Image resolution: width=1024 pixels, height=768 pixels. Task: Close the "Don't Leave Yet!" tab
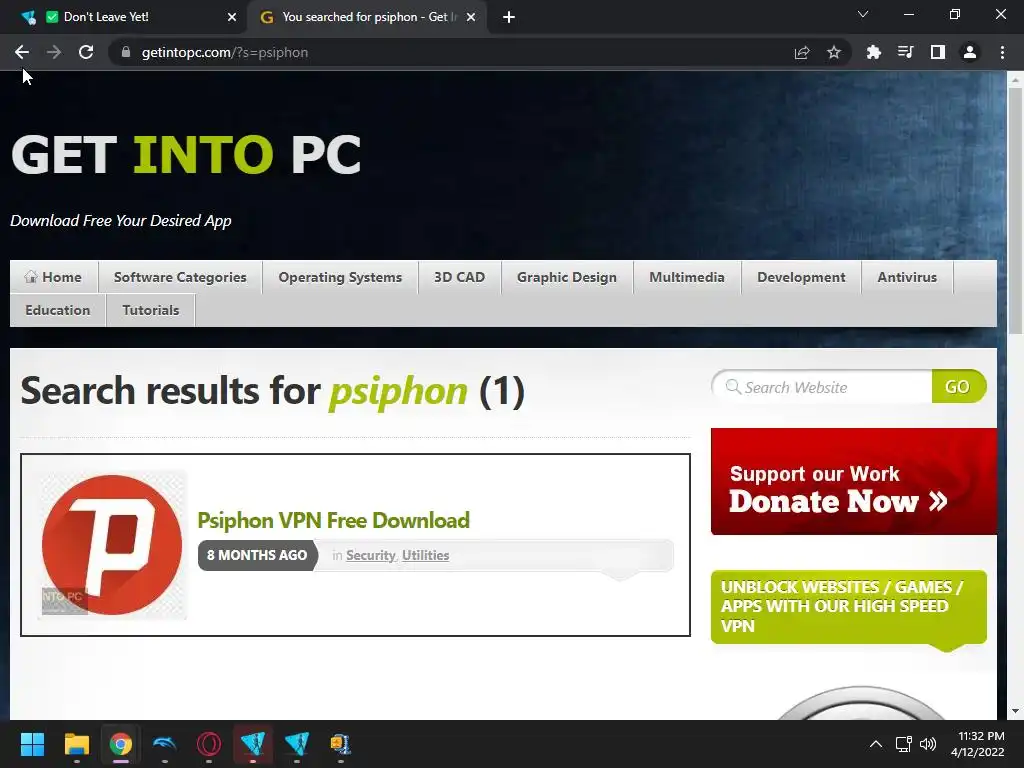pyautogui.click(x=232, y=17)
